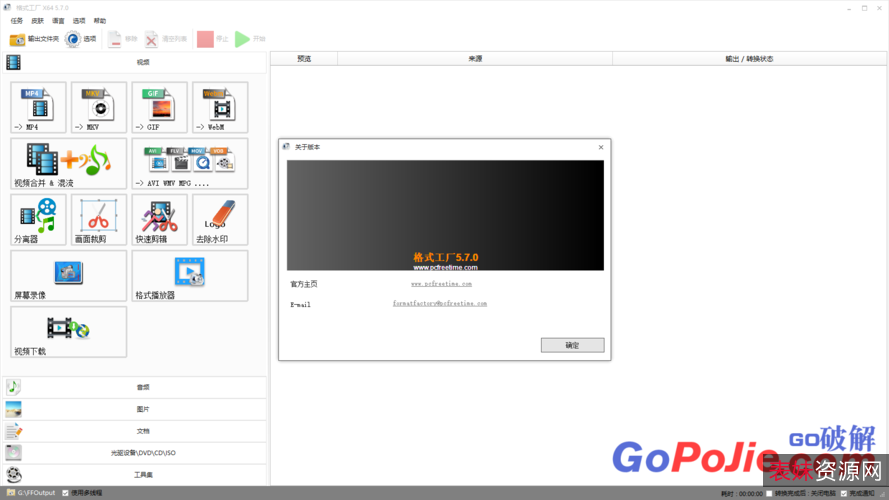Click the 来源 source column header
Image resolution: width=889 pixels, height=500 pixels.
475,59
